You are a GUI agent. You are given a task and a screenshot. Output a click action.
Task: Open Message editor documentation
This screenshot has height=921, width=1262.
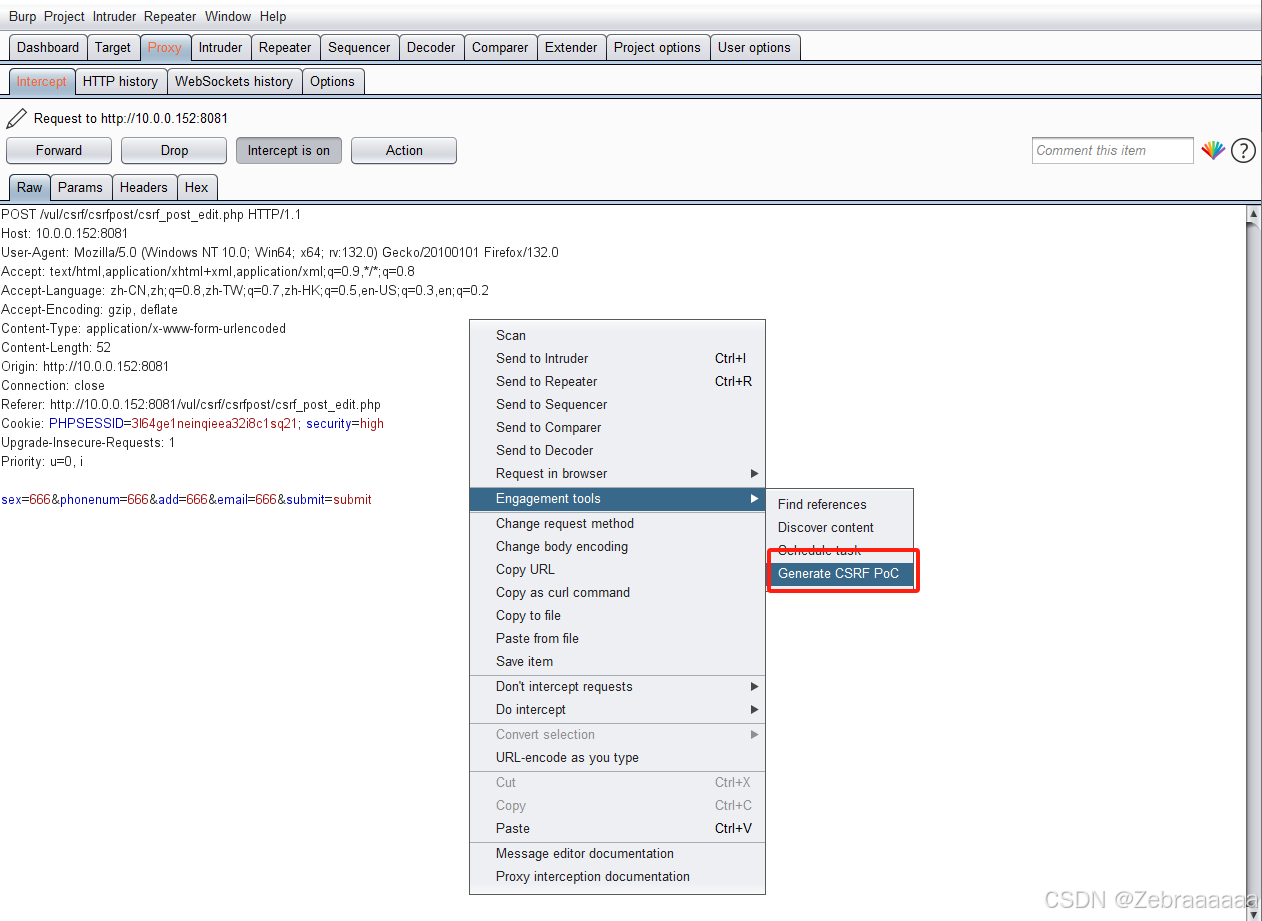point(617,853)
